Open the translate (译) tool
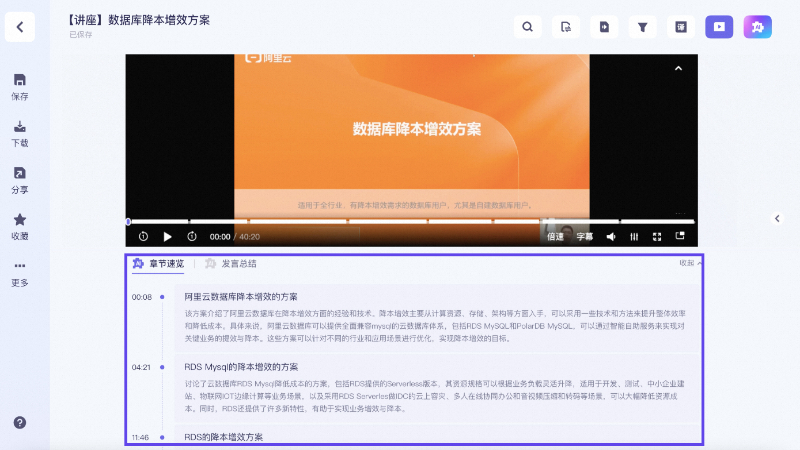 point(681,27)
